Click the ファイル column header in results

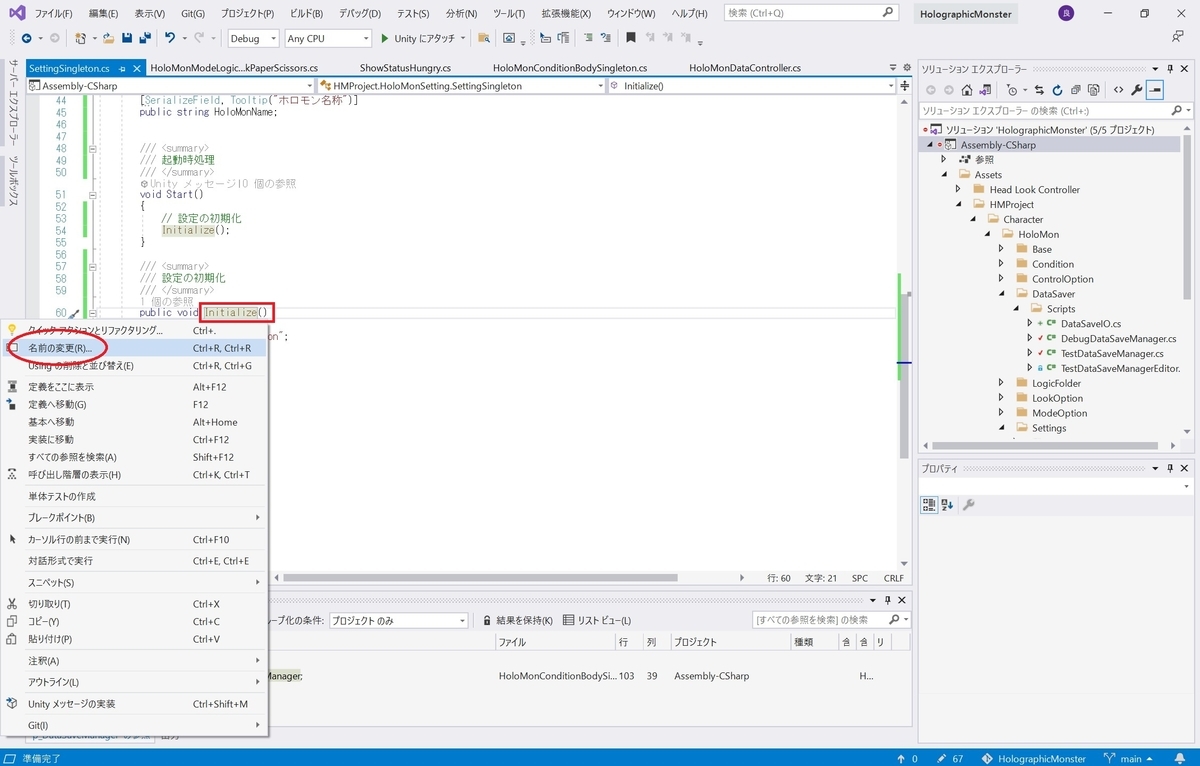click(554, 642)
